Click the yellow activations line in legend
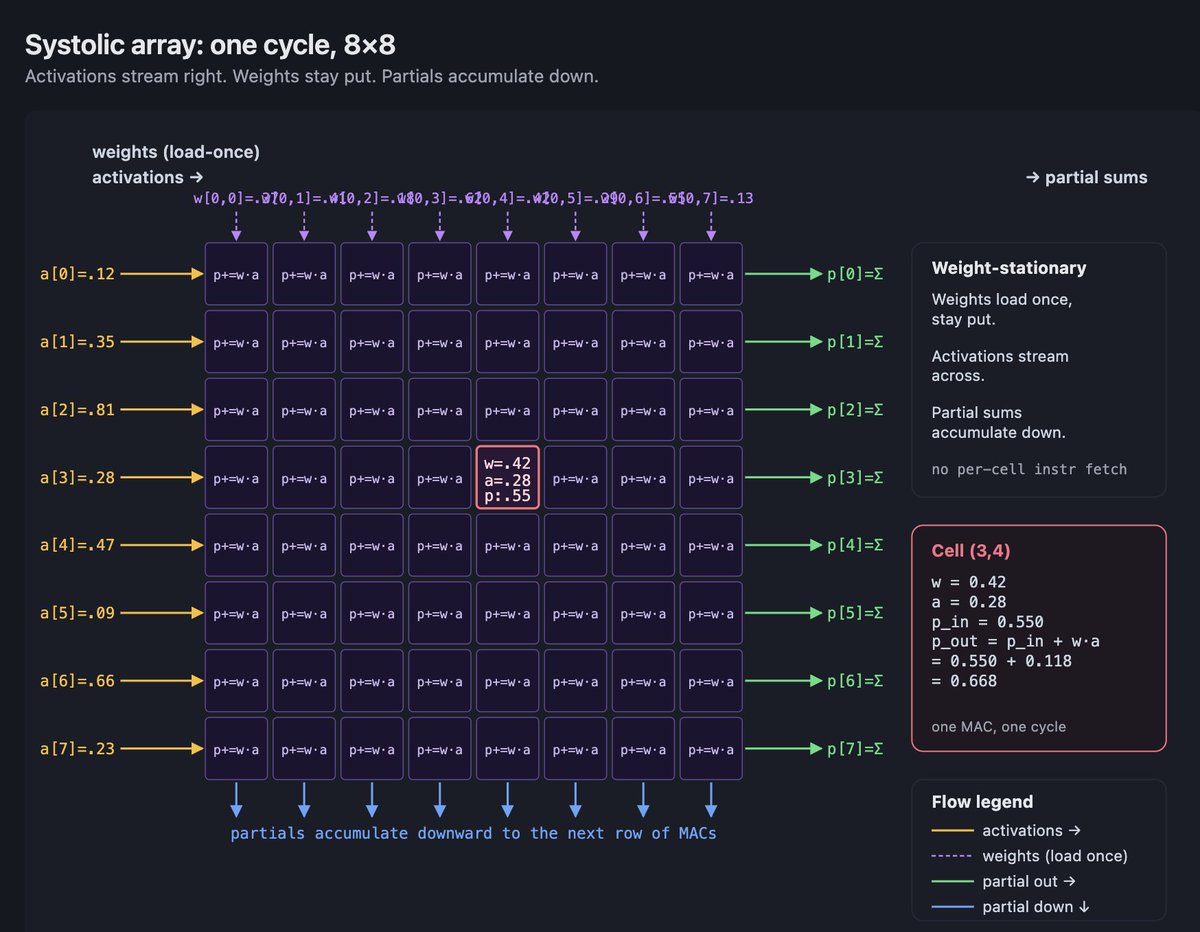The width and height of the screenshot is (1200, 932). pyautogui.click(x=951, y=831)
